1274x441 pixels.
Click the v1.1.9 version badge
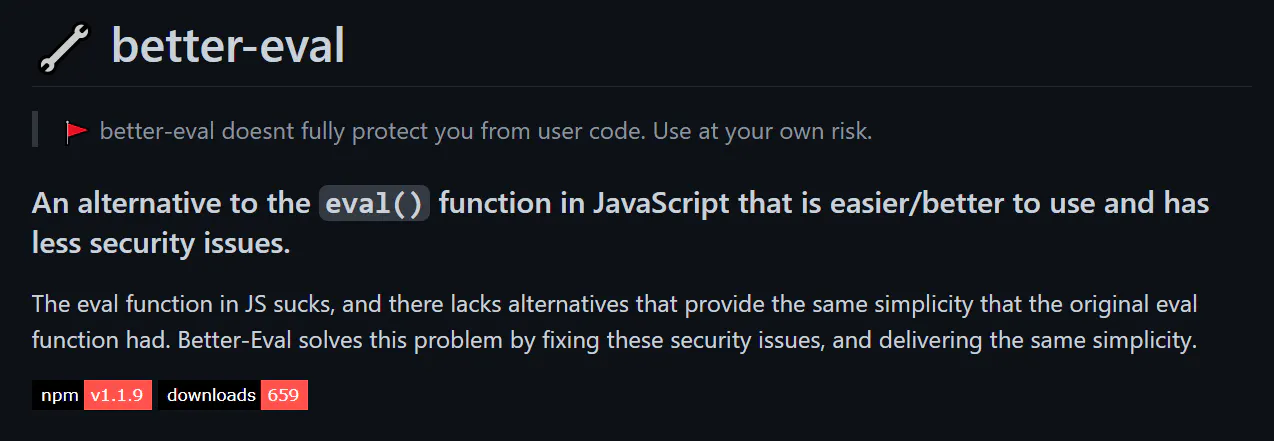click(x=118, y=395)
